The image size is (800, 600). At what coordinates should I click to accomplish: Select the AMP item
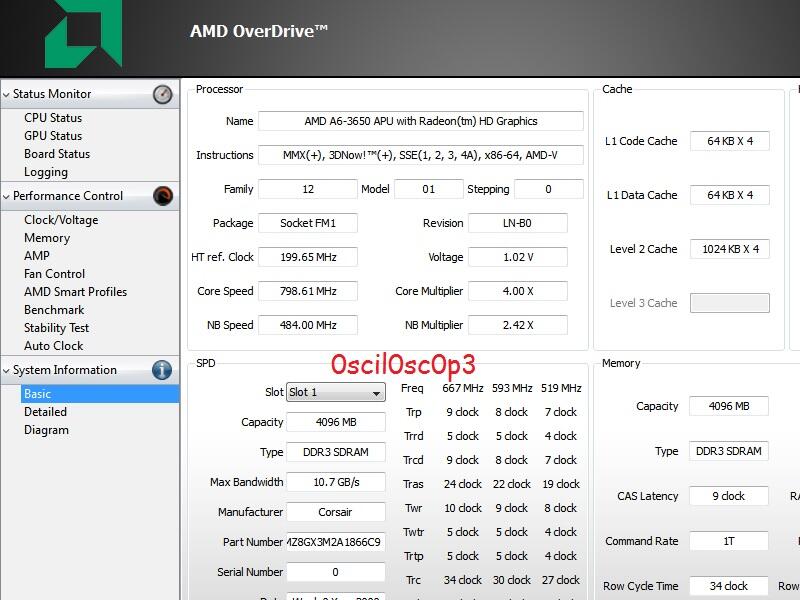(37, 256)
